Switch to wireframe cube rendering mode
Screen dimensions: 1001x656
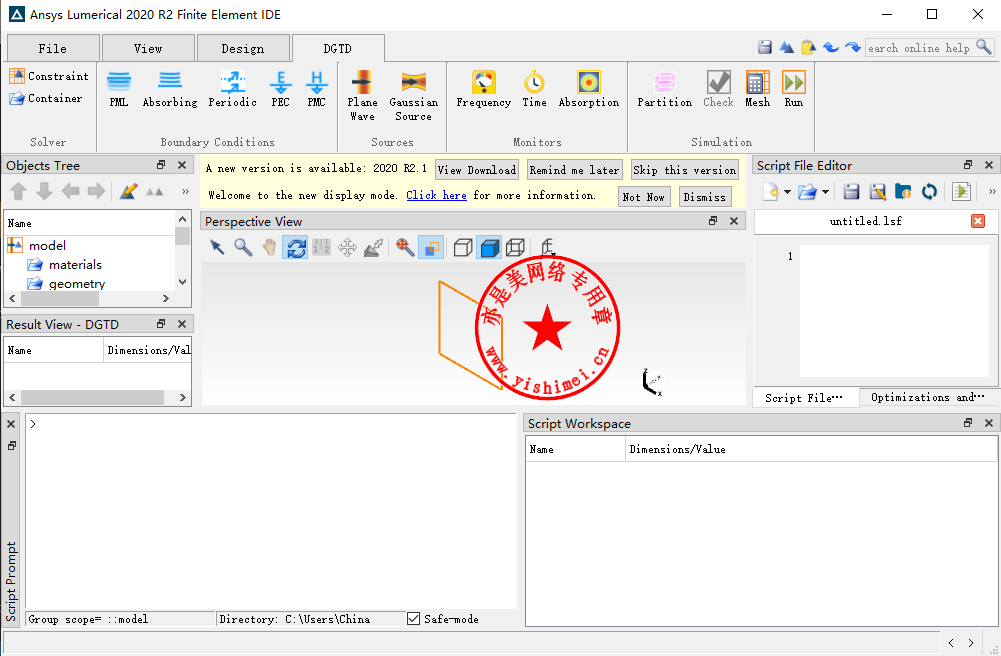(x=515, y=248)
